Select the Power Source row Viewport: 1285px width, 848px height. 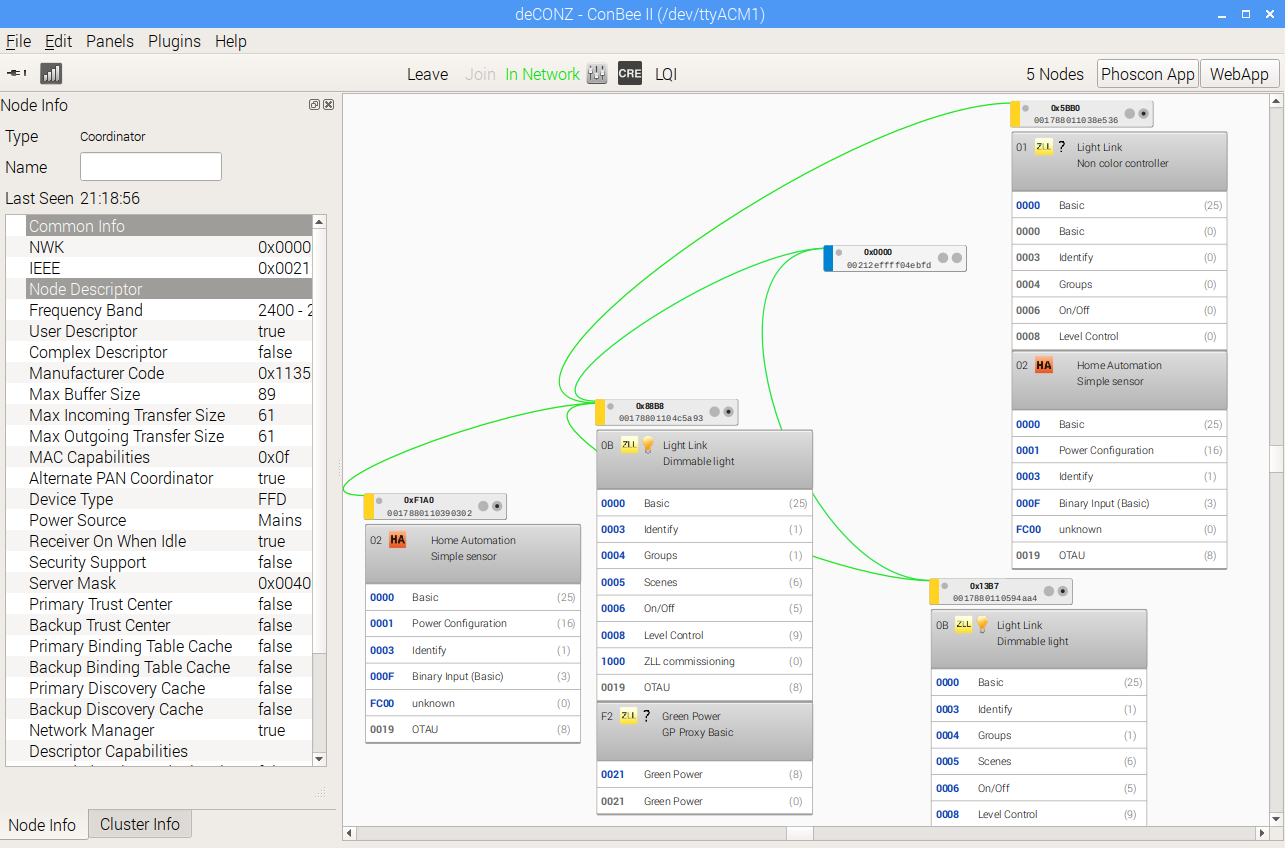tap(159, 520)
